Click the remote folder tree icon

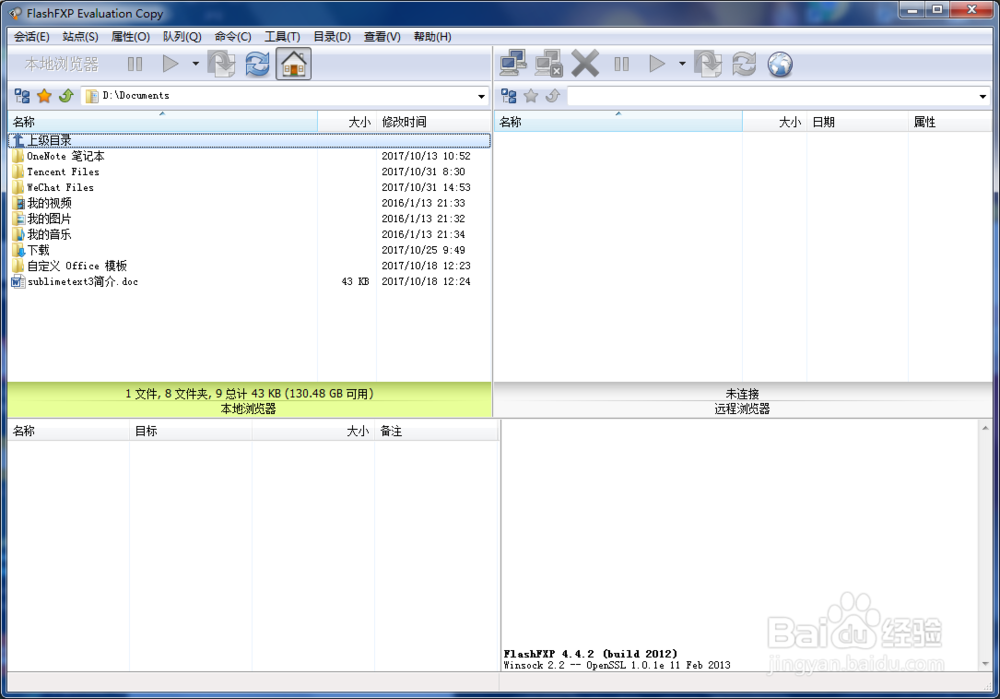coord(509,96)
